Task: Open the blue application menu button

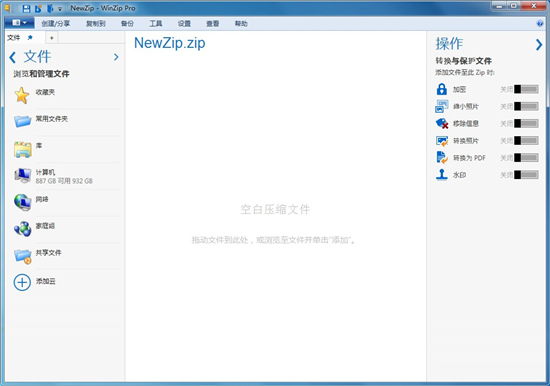Action: [x=19, y=23]
